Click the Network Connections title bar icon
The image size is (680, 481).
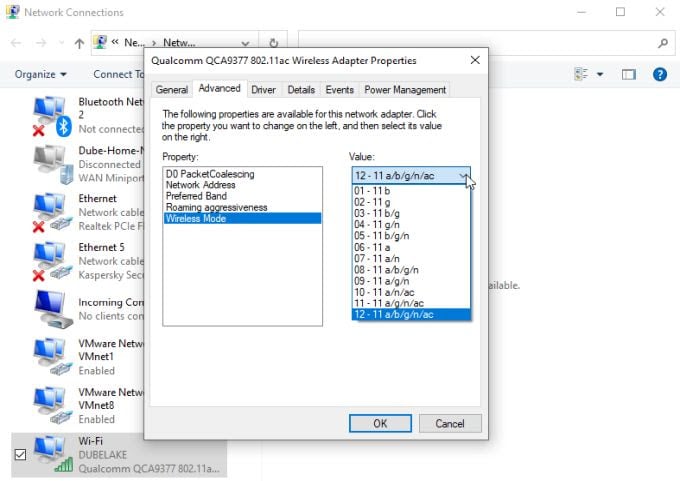[x=13, y=12]
